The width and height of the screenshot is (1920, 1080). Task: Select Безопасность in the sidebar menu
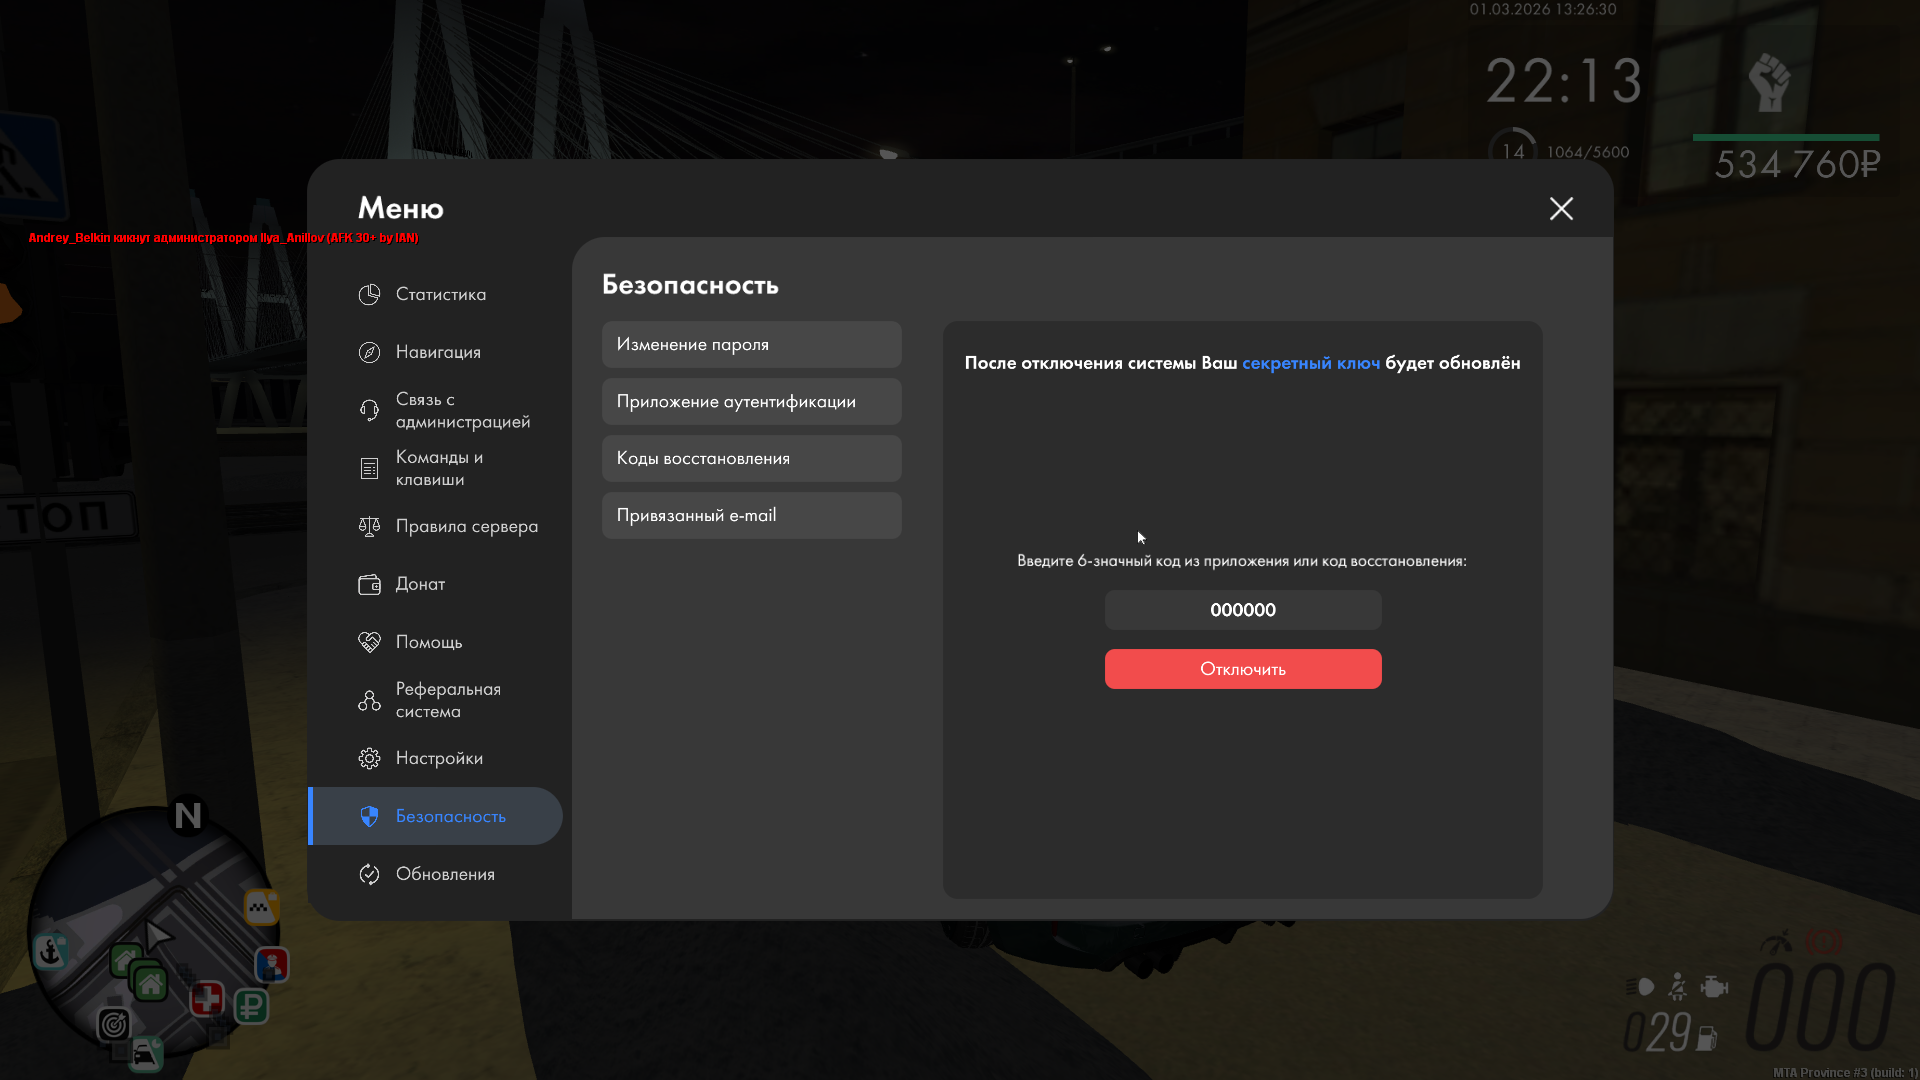(450, 816)
